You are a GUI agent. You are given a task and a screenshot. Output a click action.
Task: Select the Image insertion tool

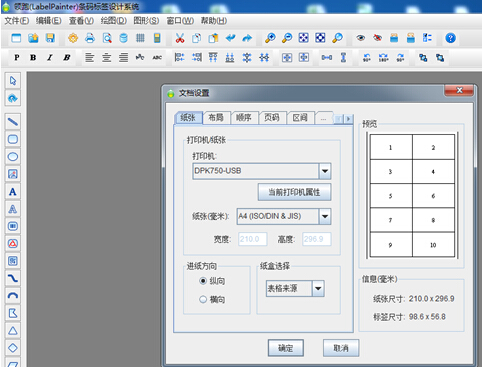point(13,174)
